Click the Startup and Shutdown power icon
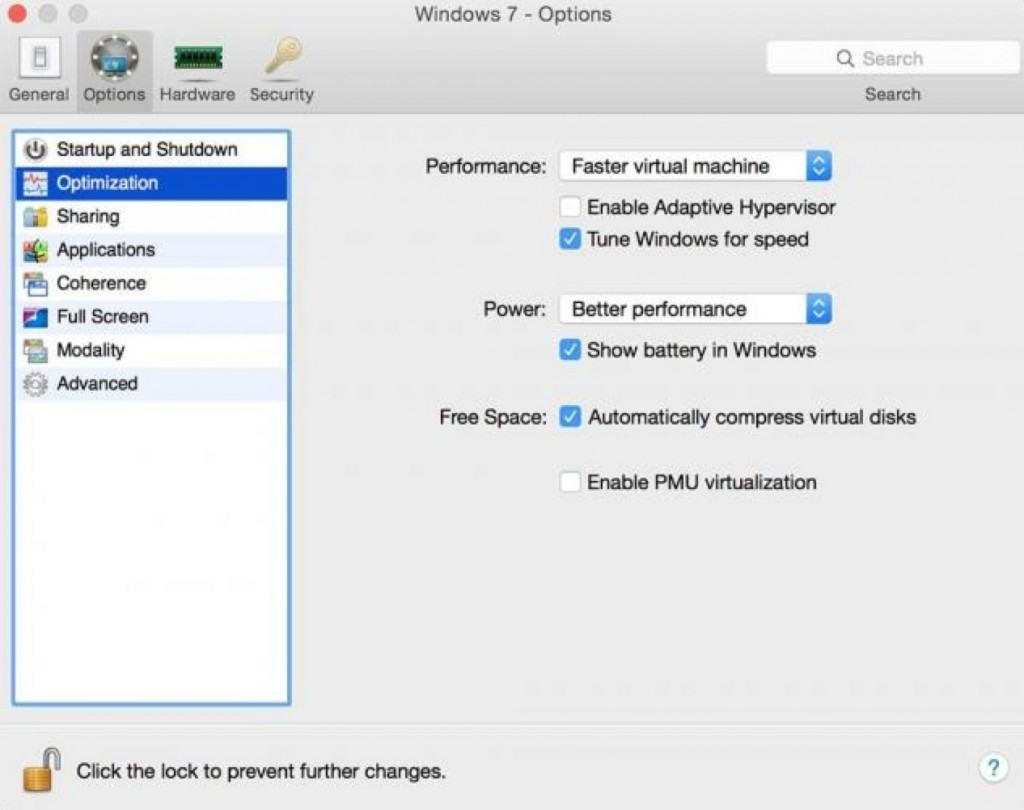Screen dimensions: 1024x810 click(x=35, y=150)
